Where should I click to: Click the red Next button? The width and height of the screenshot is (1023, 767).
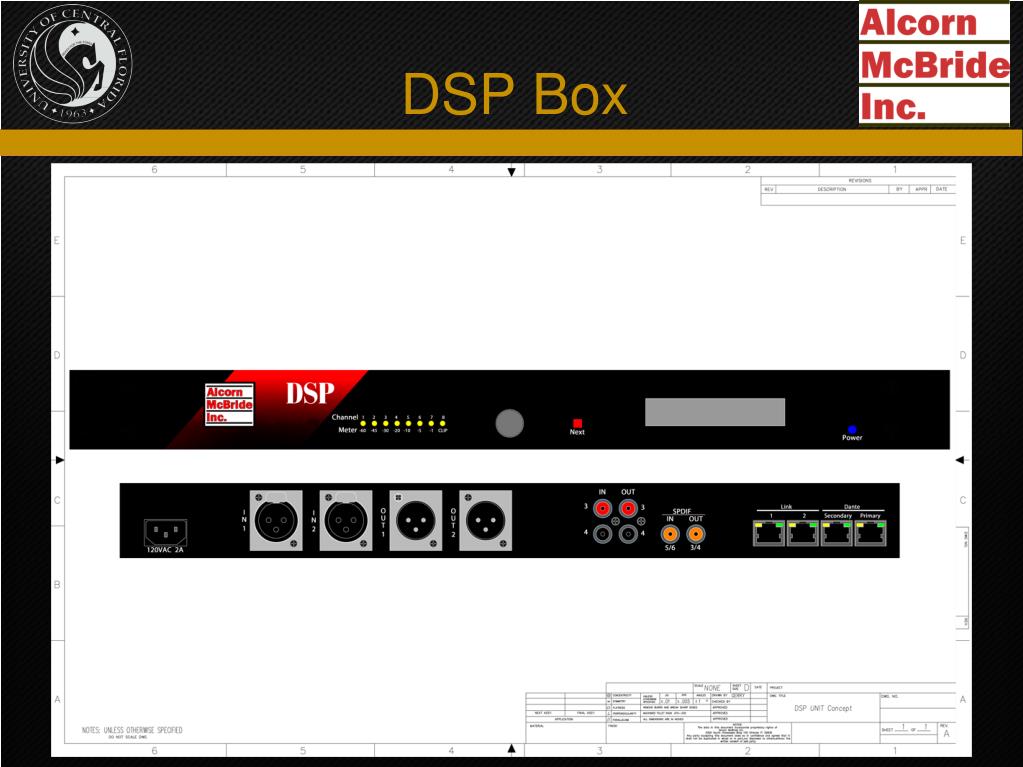pyautogui.click(x=577, y=423)
